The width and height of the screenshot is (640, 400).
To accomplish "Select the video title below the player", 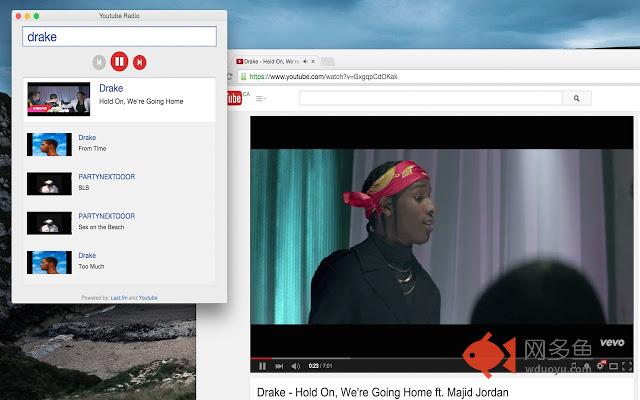I will (383, 392).
